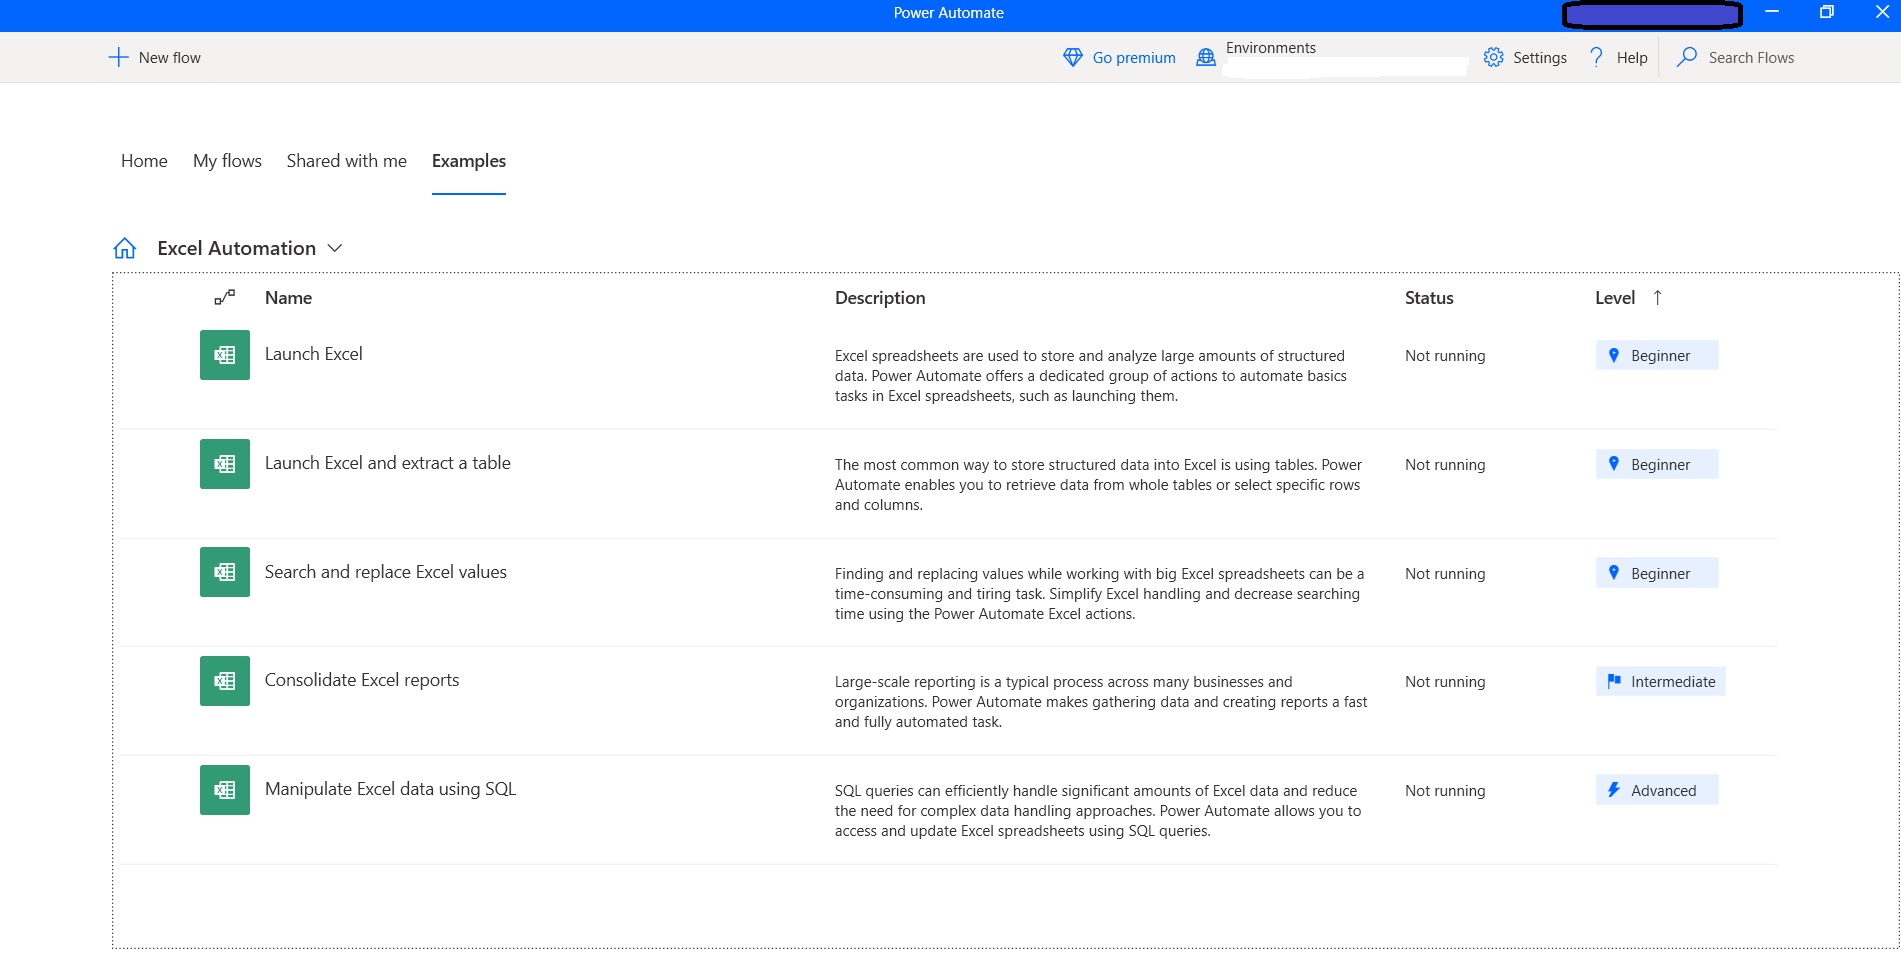The image size is (1901, 953).
Task: Click Excel icon for Manipulate Excel data using SQL
Action: click(x=225, y=790)
